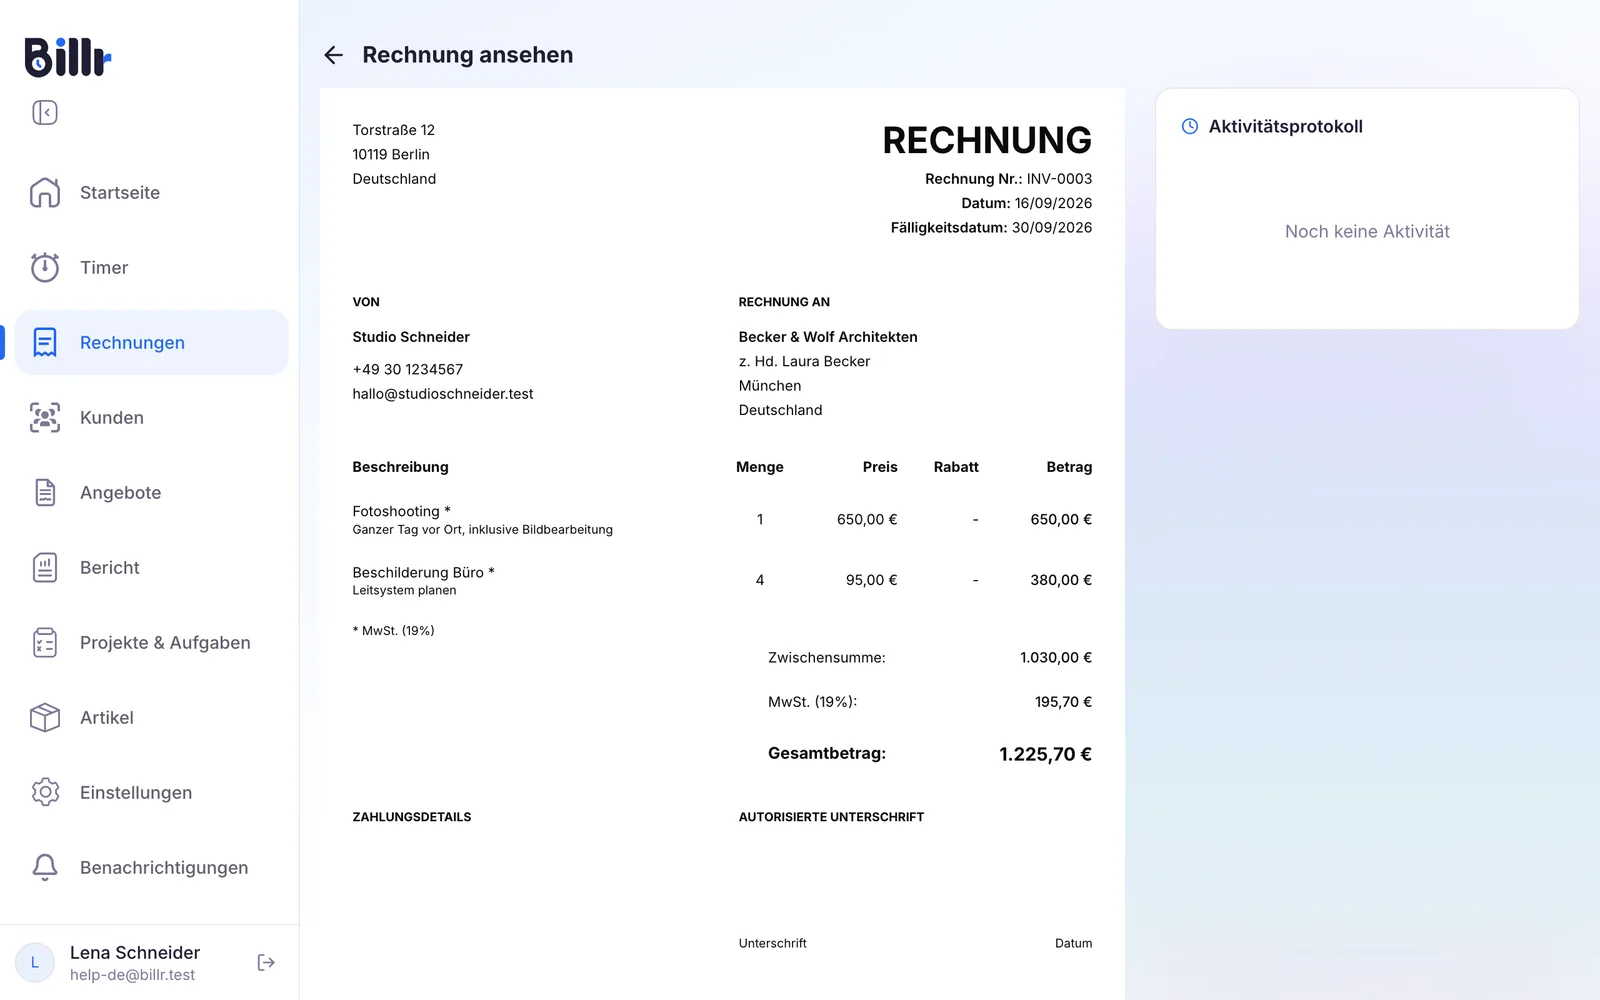Viewport: 1600px width, 1000px height.
Task: Open the Startseite menu item
Action: point(152,193)
